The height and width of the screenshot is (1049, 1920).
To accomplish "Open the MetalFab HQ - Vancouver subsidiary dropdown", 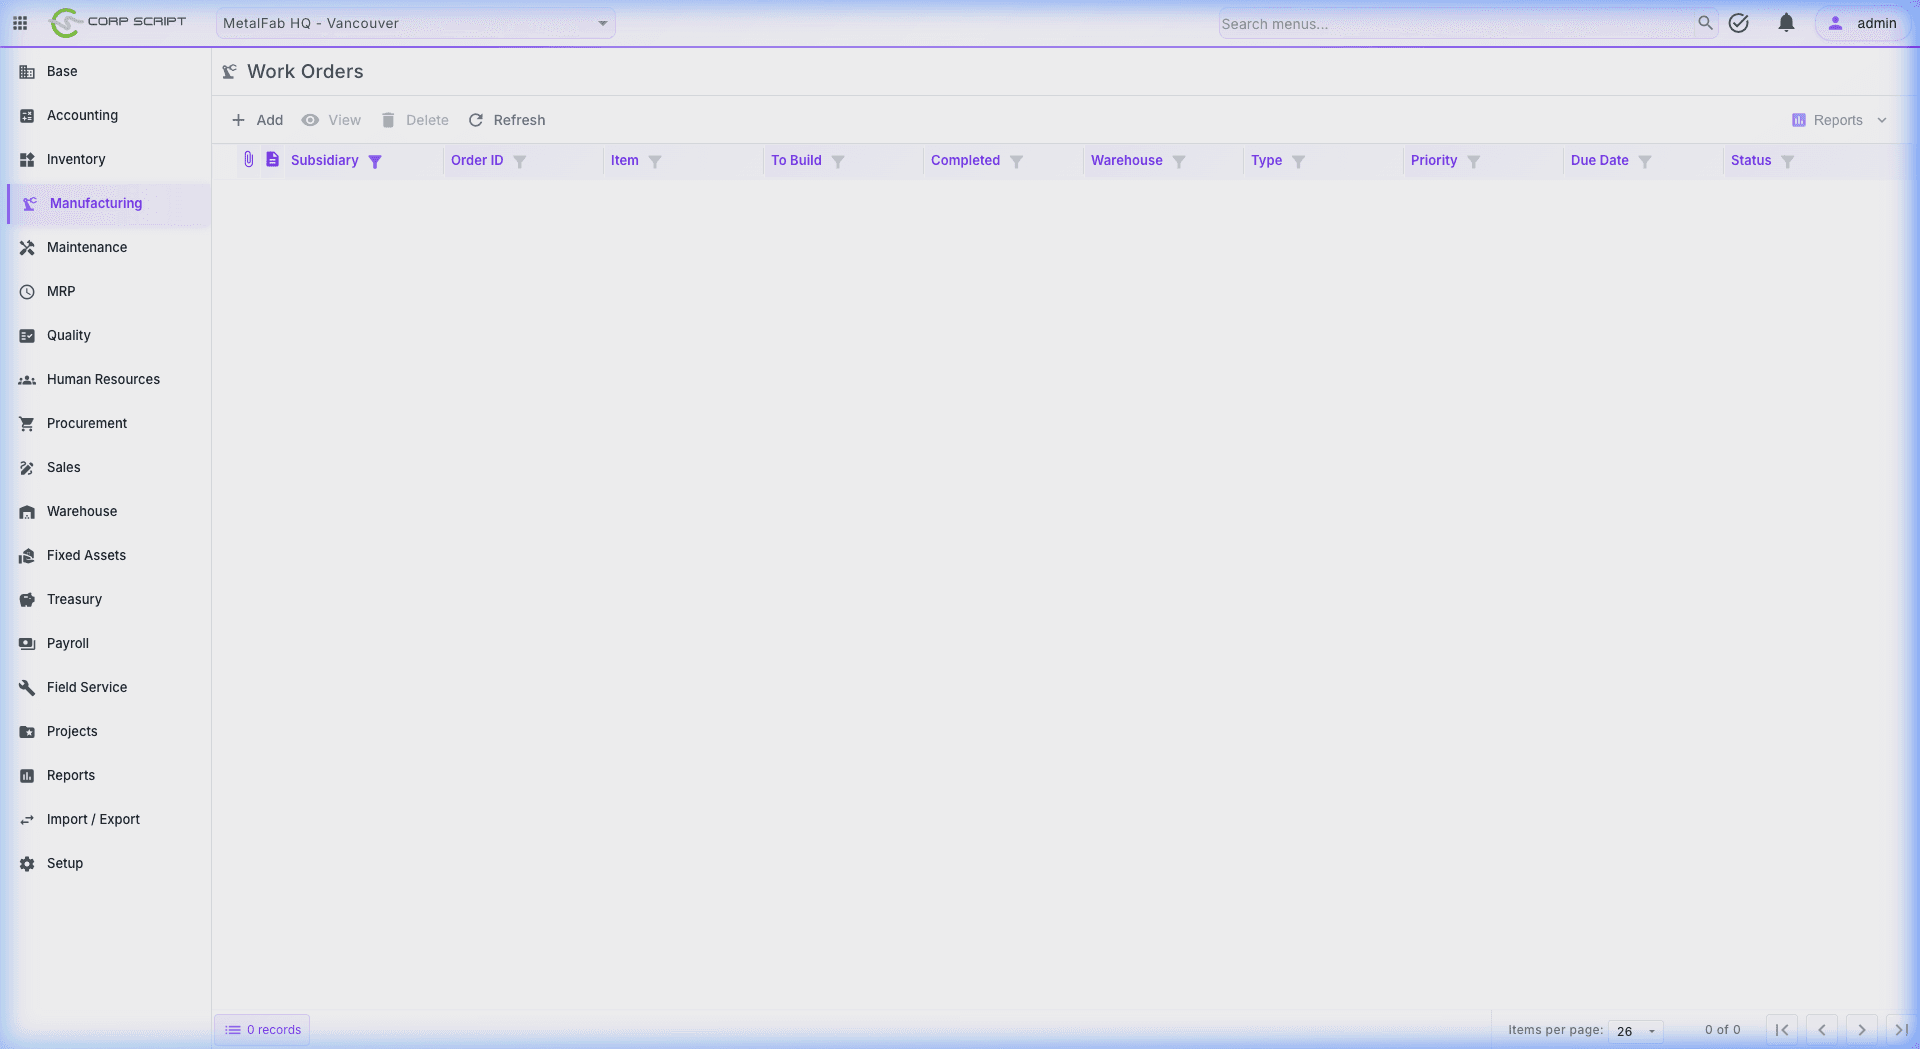I will pos(415,23).
